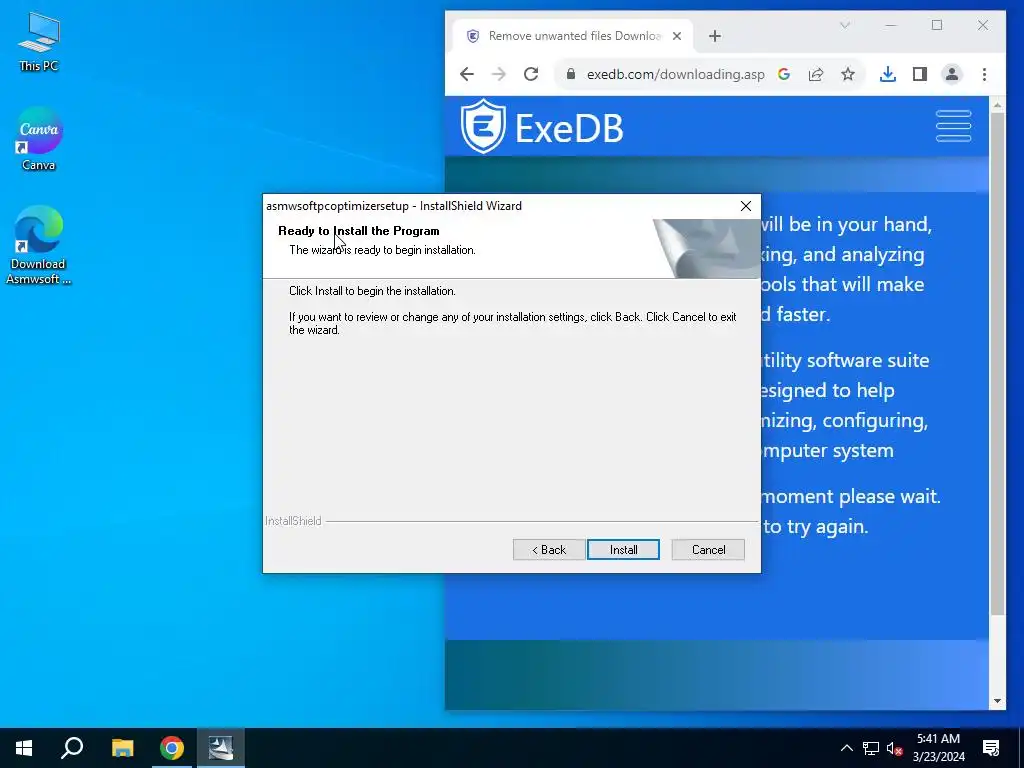Click the ExeDB shield logo
The height and width of the screenshot is (768, 1024).
483,127
